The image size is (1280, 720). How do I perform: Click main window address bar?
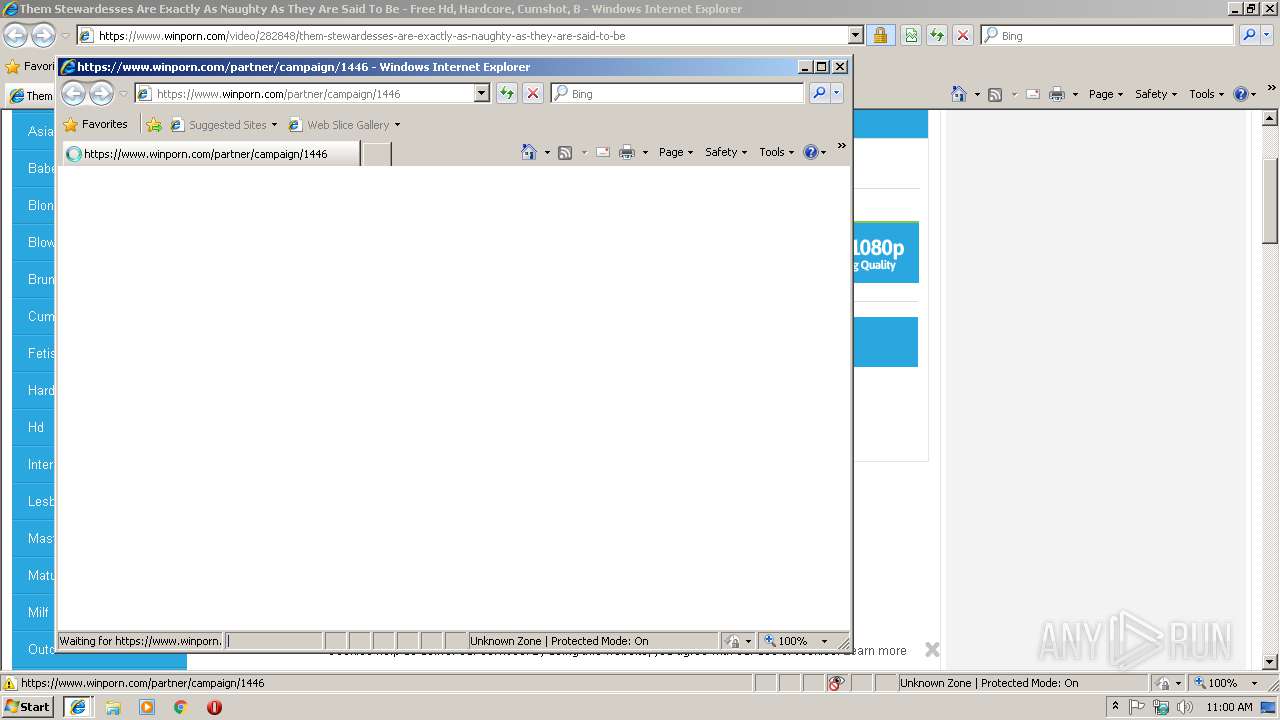[x=470, y=35]
